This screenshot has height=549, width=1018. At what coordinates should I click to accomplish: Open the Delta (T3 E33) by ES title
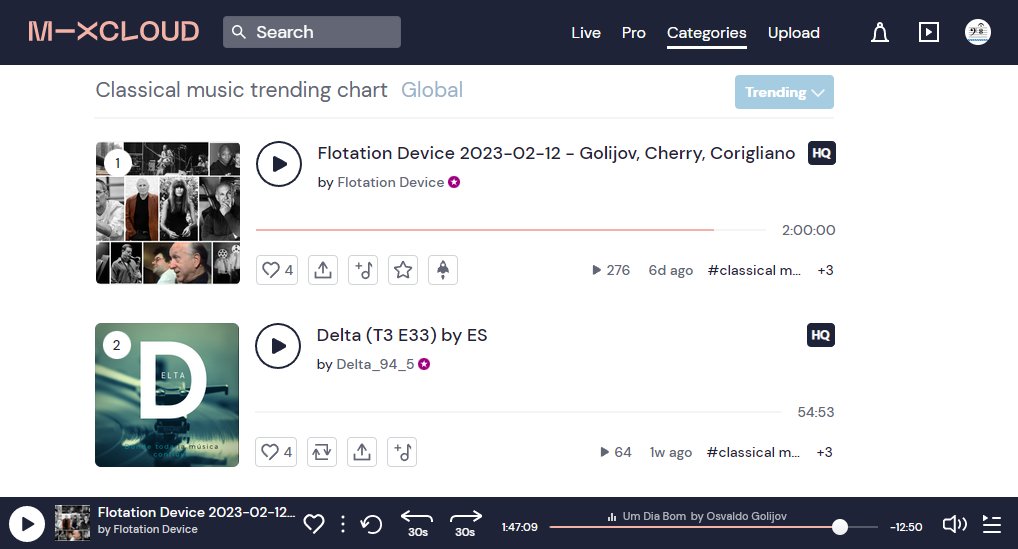(x=402, y=335)
